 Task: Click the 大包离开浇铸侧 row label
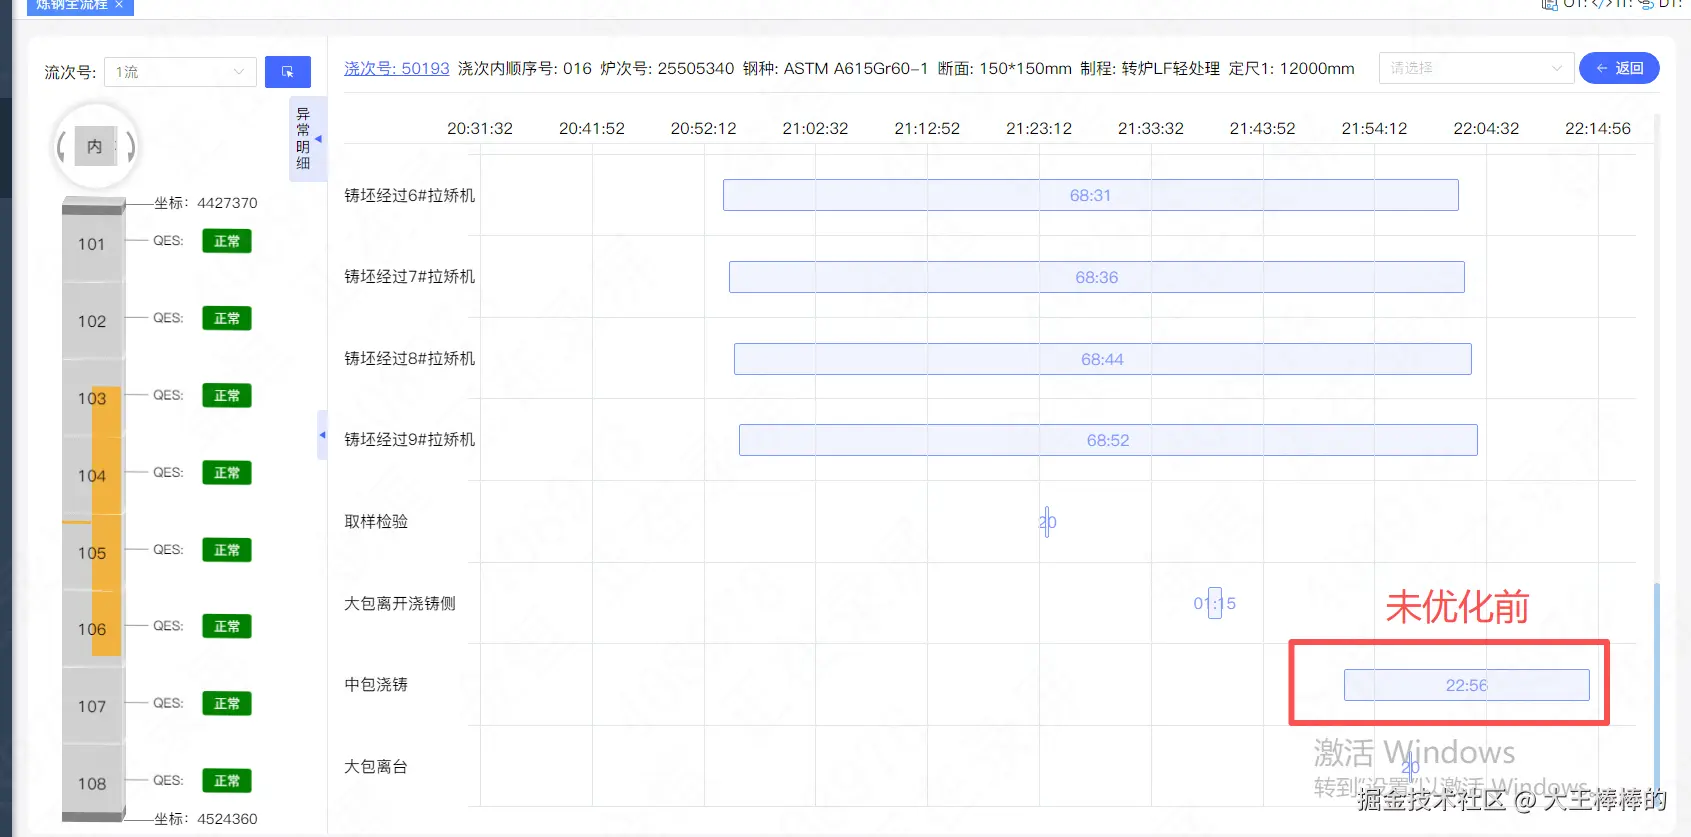click(x=400, y=603)
